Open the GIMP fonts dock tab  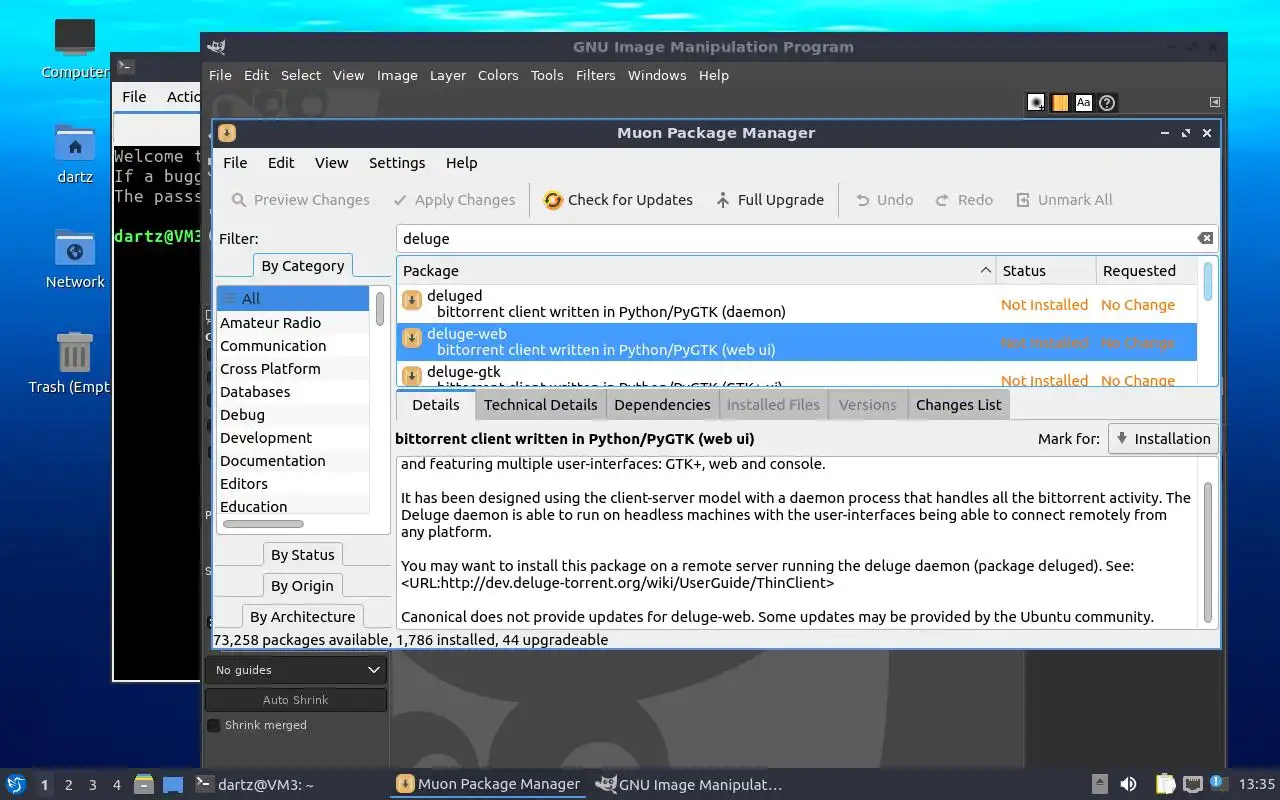coord(1083,102)
